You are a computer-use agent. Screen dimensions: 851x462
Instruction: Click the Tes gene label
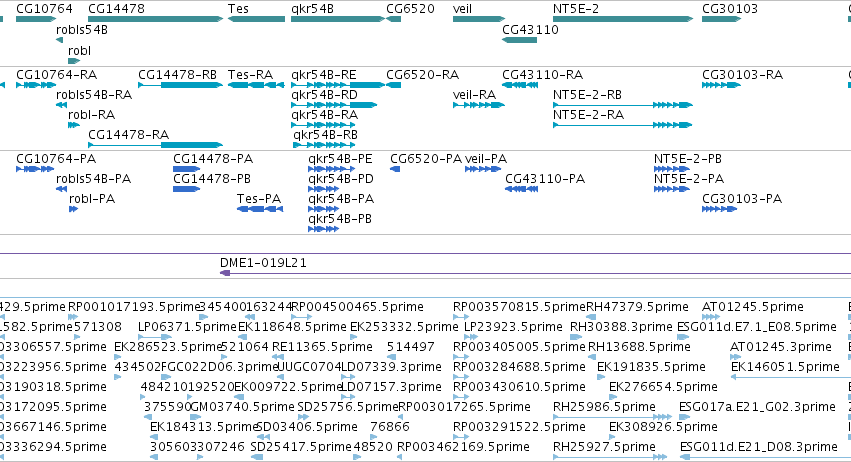(x=238, y=9)
